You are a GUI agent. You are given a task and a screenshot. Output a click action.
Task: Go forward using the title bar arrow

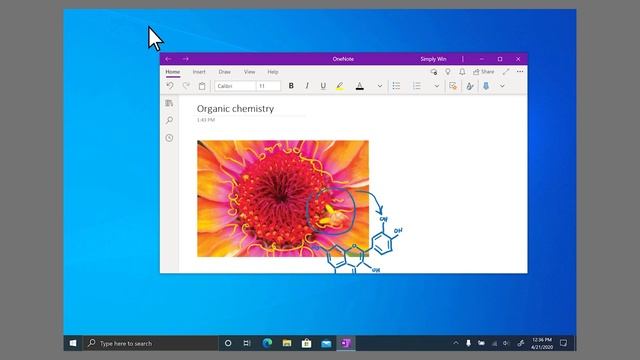[185, 59]
